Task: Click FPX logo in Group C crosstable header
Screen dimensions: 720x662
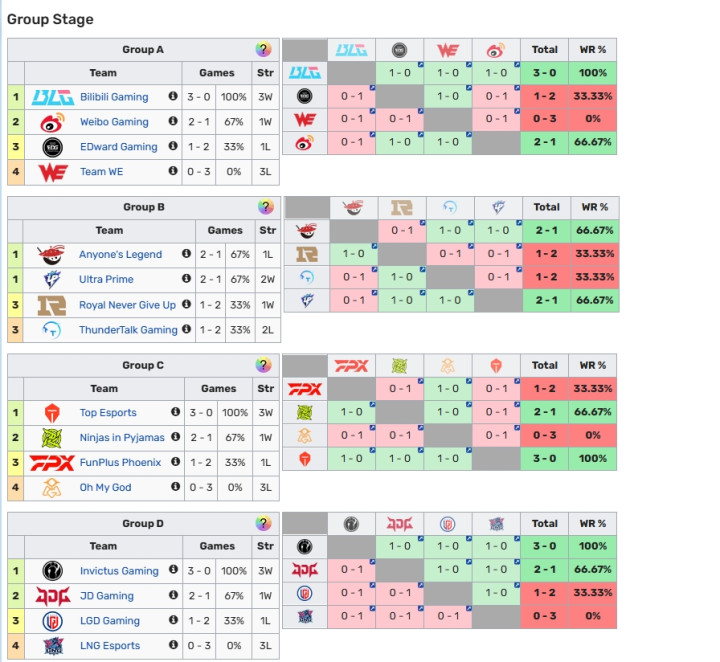Action: pos(351,366)
